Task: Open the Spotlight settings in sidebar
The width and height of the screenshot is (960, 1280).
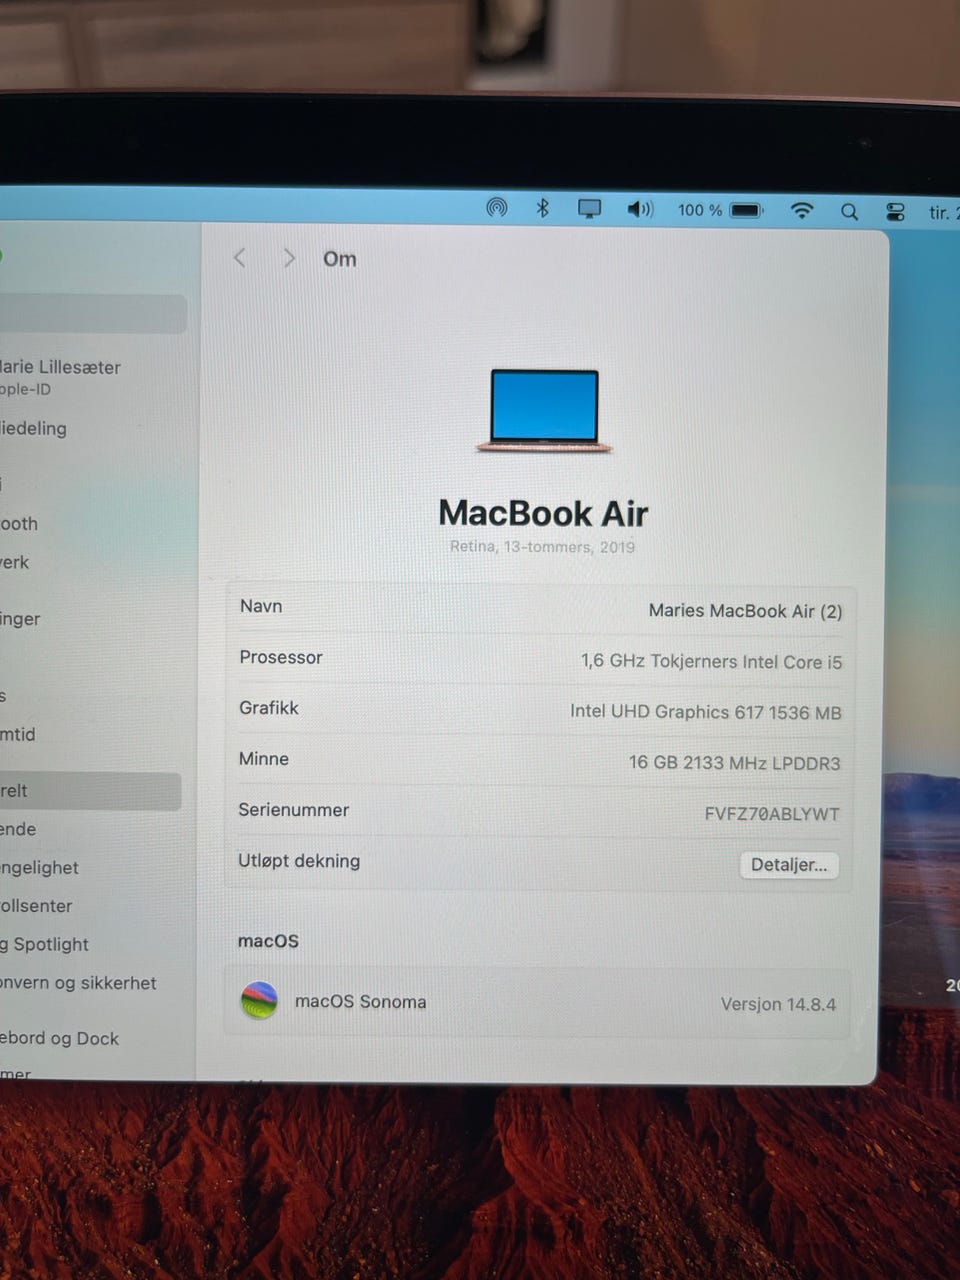Action: click(45, 944)
